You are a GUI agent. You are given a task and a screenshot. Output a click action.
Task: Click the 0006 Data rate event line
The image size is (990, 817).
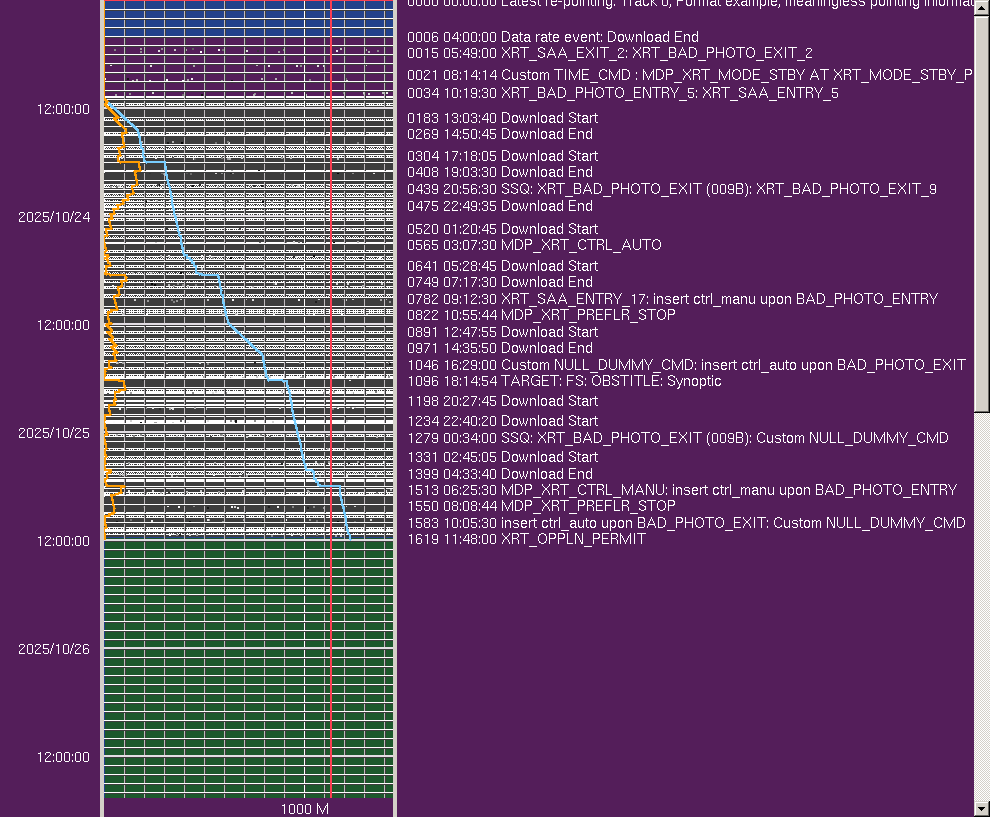(x=553, y=37)
